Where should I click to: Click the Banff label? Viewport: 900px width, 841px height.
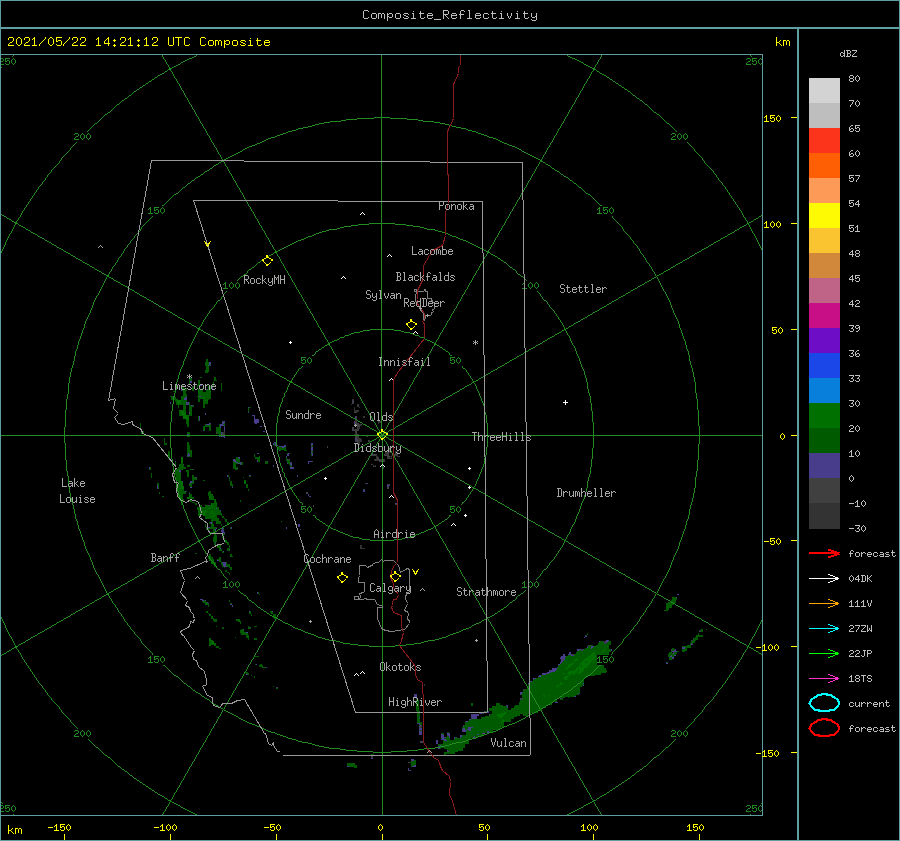tap(165, 557)
